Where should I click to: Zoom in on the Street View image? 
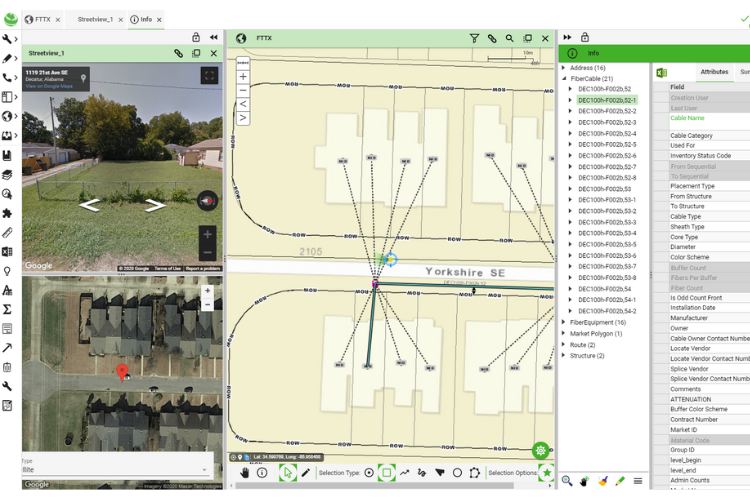tap(208, 234)
